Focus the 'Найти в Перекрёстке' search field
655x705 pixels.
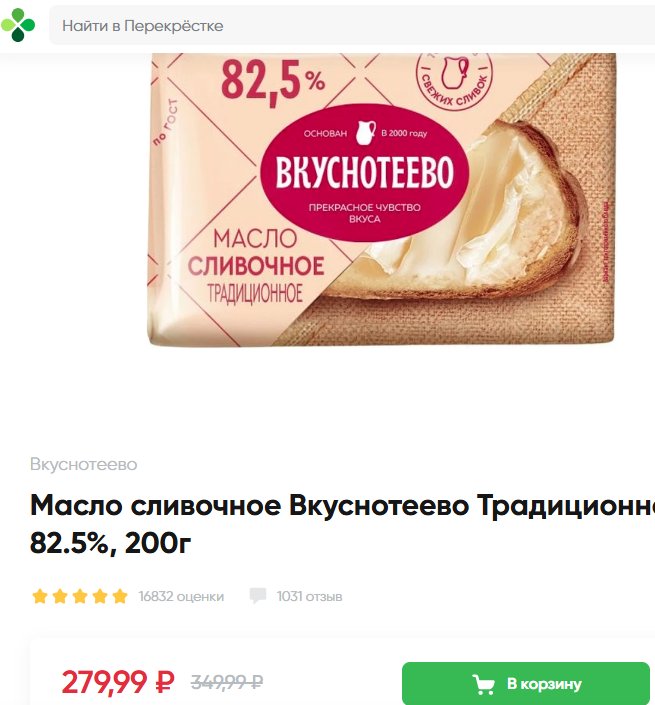pyautogui.click(x=352, y=26)
